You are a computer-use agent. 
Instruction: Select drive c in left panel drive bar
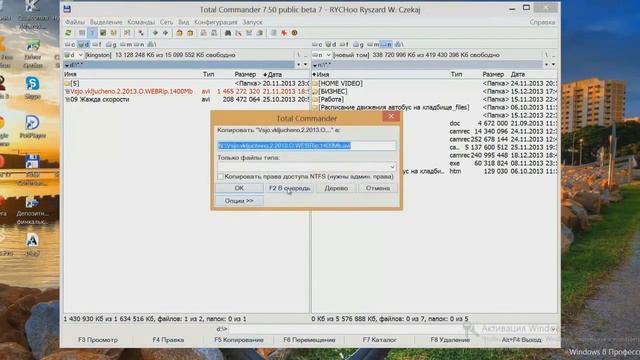coord(70,44)
